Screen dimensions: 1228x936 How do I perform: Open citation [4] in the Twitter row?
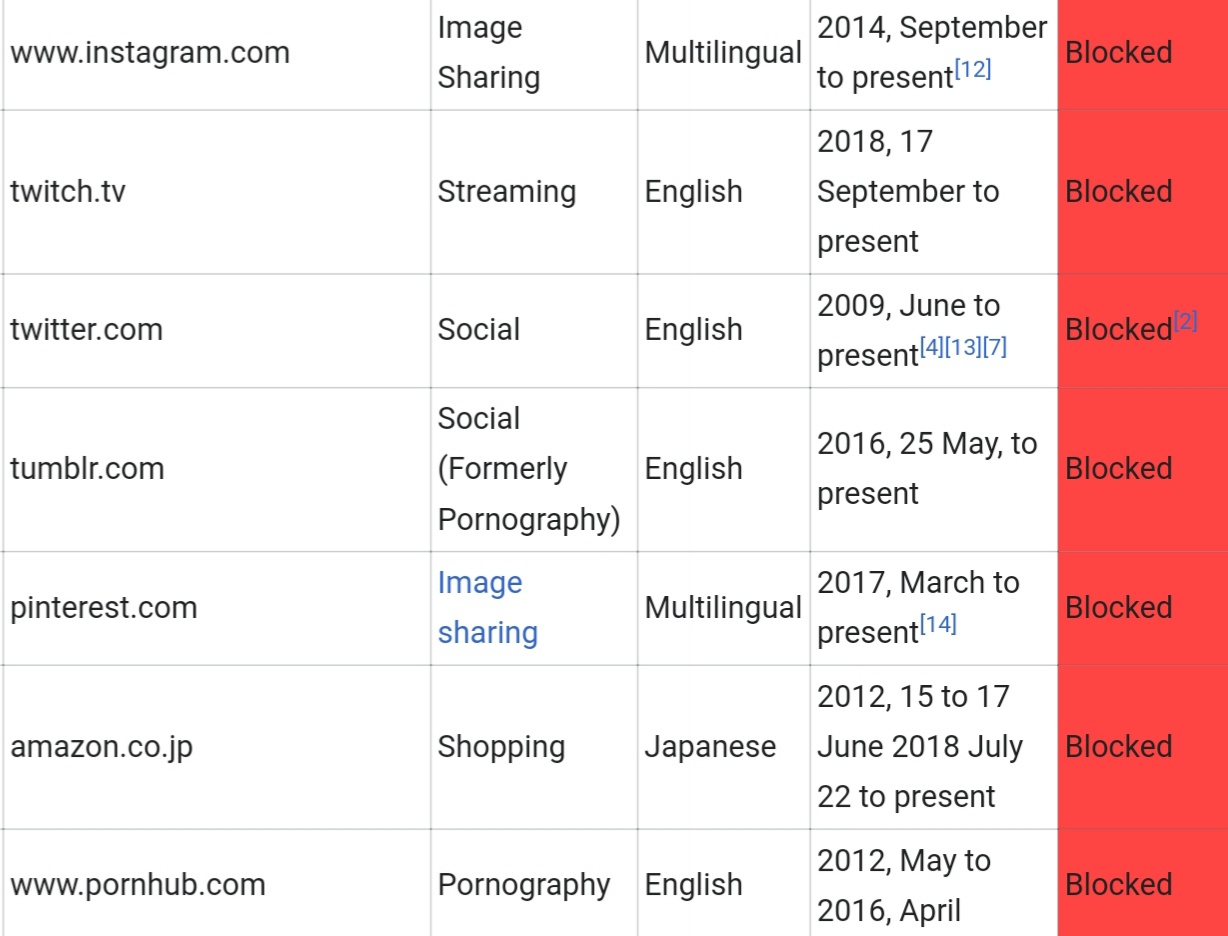[x=931, y=348]
